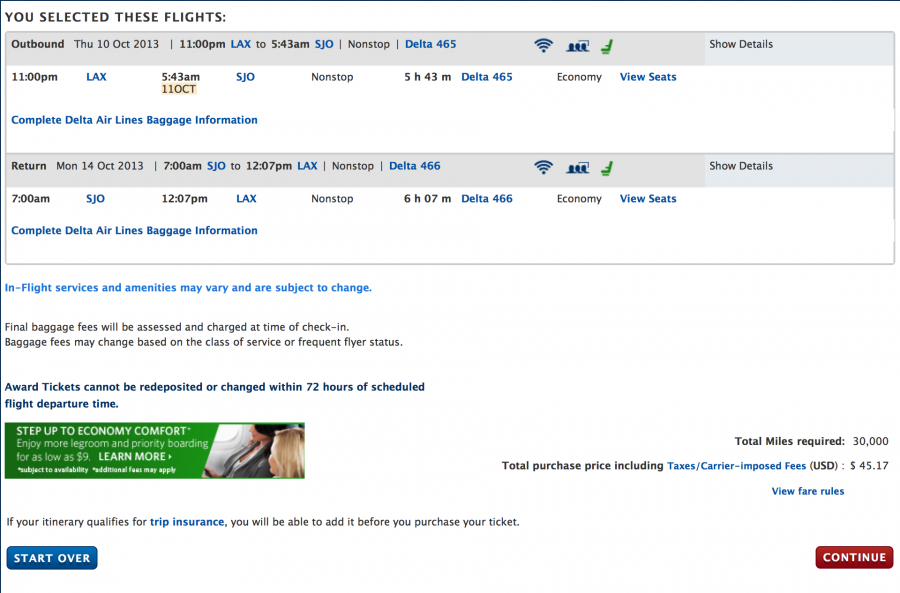
Task: Open Delta 466 link in return header
Action: click(414, 166)
